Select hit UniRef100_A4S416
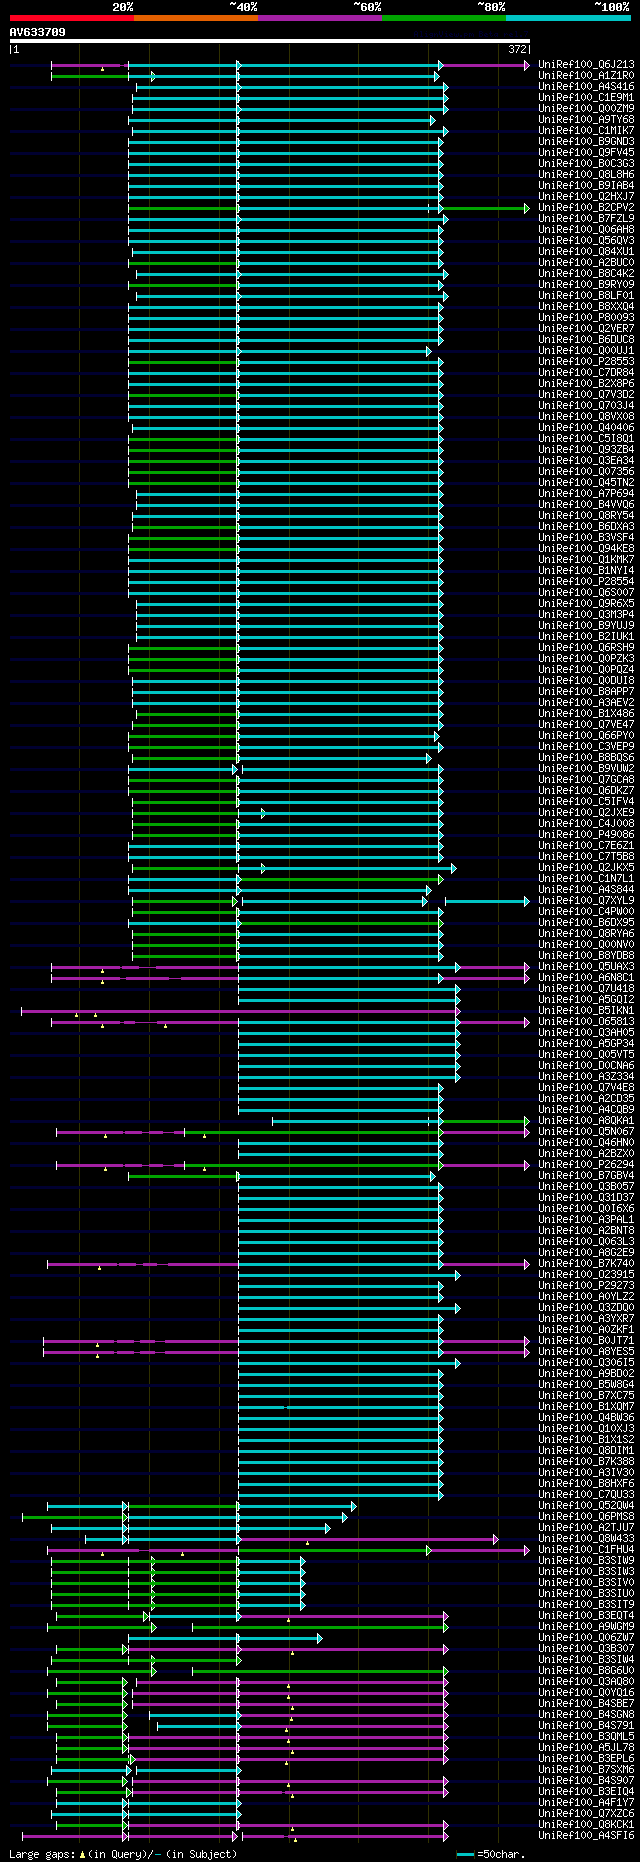Screen dimensions: 640x1862 pos(586,87)
